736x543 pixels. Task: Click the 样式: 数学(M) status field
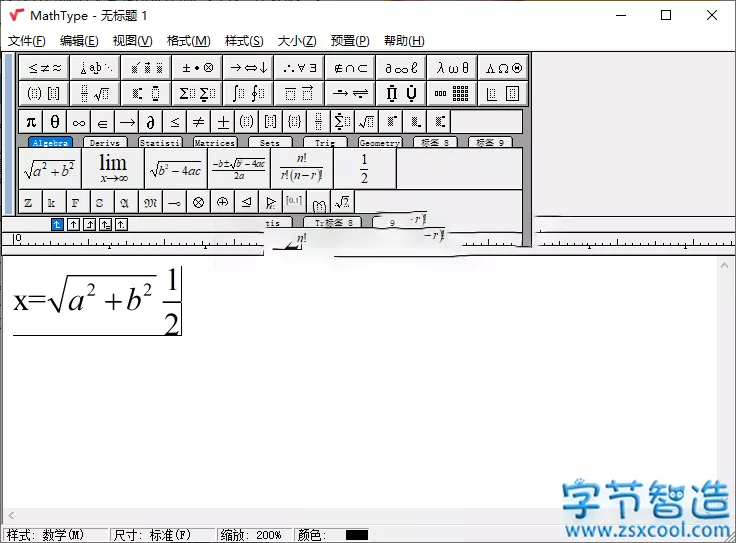point(55,535)
